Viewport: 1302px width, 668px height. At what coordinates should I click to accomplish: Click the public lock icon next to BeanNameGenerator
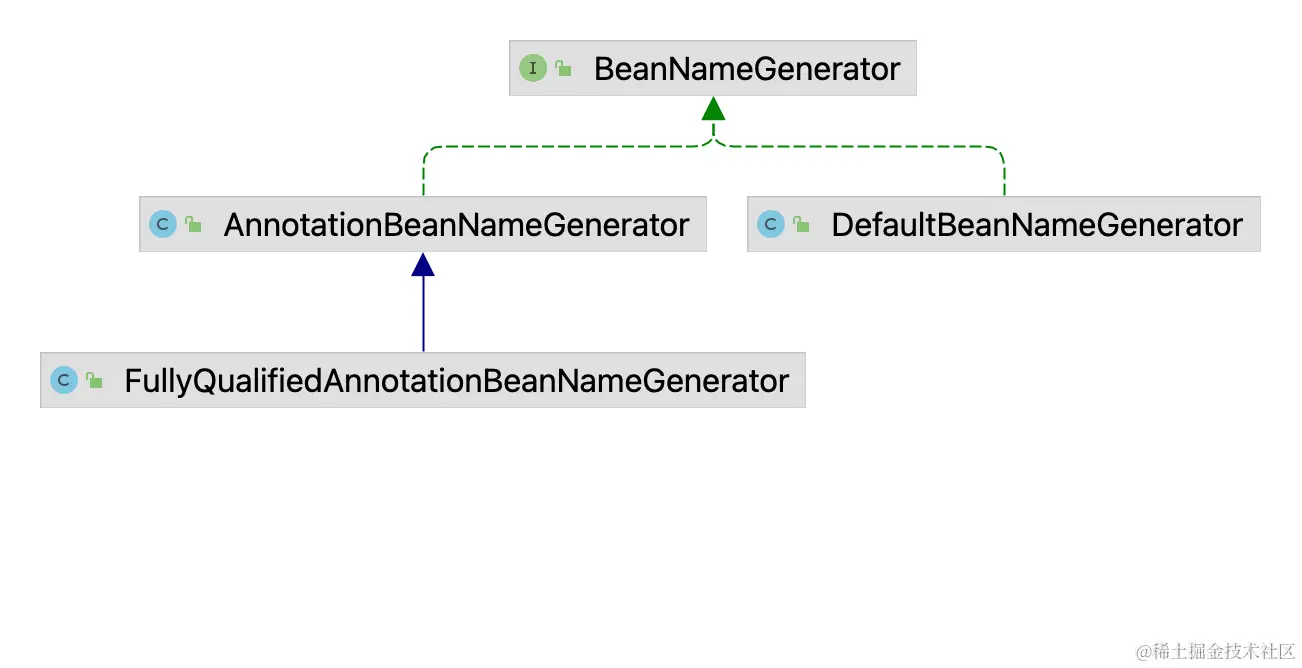click(x=564, y=68)
